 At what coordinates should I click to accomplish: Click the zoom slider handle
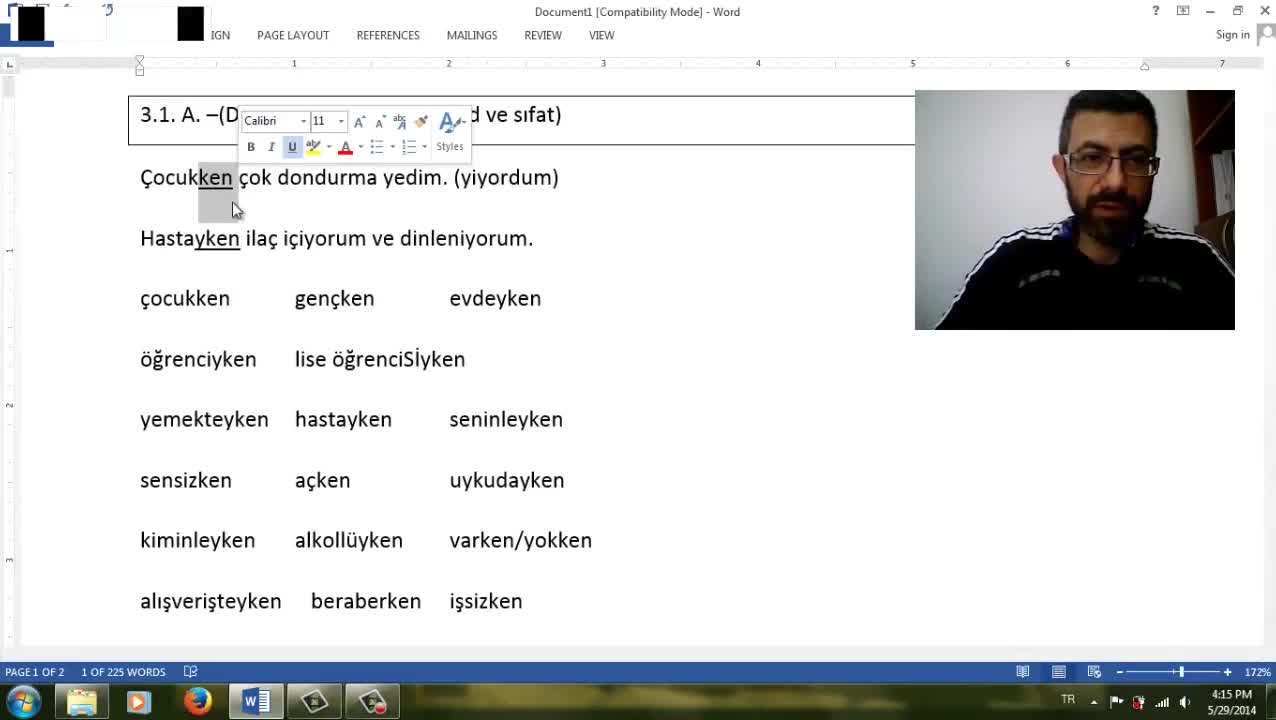pyautogui.click(x=1181, y=672)
